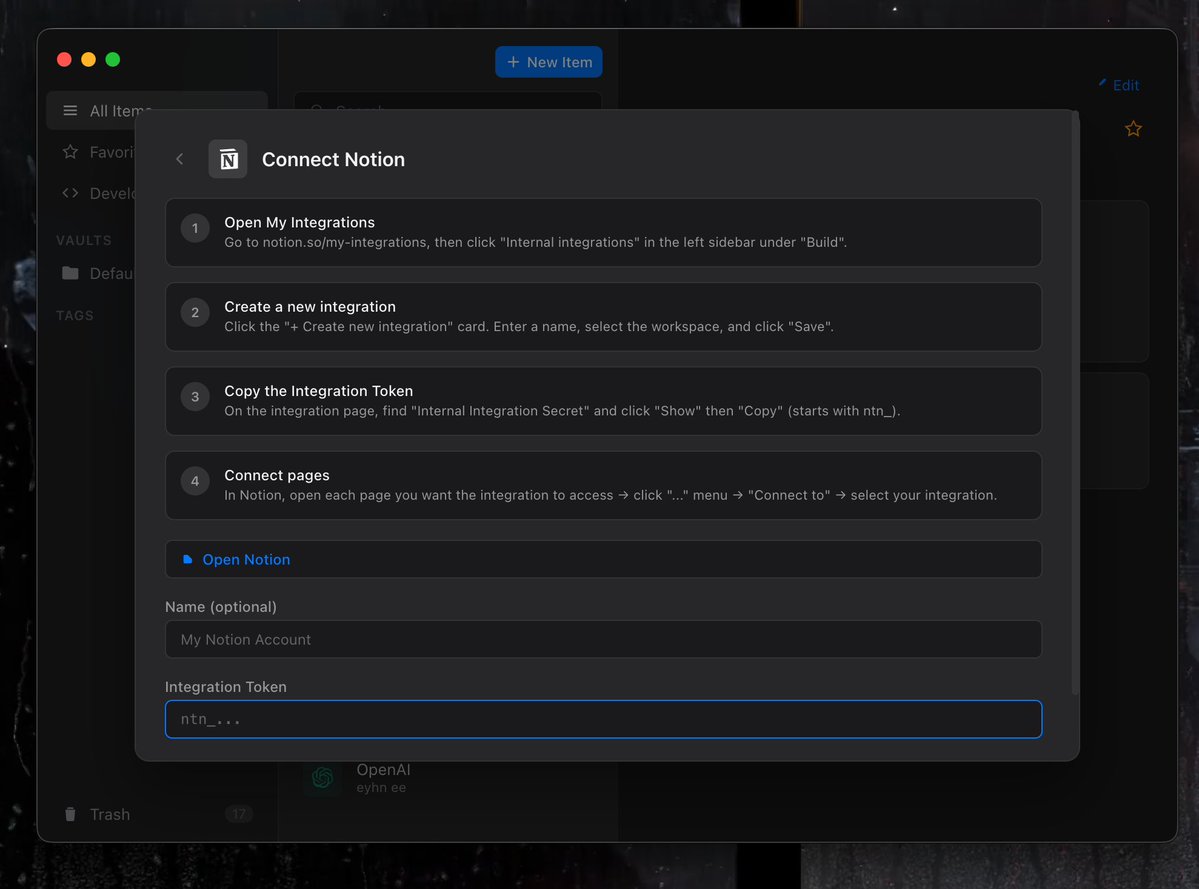Viewport: 1199px width, 889px height.
Task: Go back using the chevron arrow
Action: pyautogui.click(x=180, y=159)
